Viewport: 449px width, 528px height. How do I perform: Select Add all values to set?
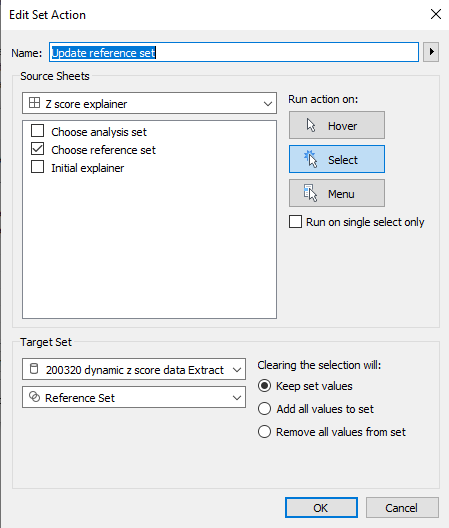(264, 408)
